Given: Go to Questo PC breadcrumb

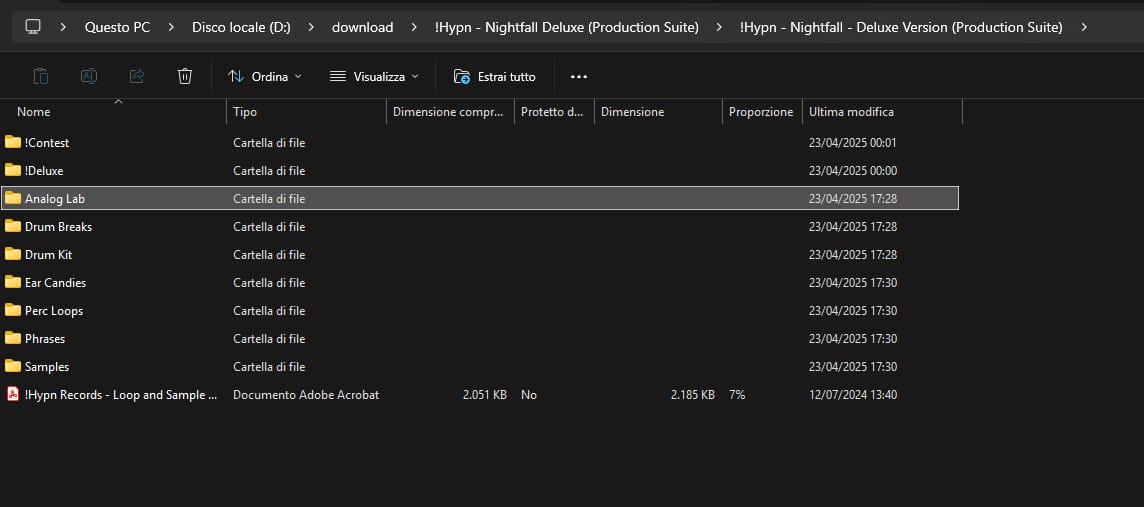Looking at the screenshot, I should 117,28.
